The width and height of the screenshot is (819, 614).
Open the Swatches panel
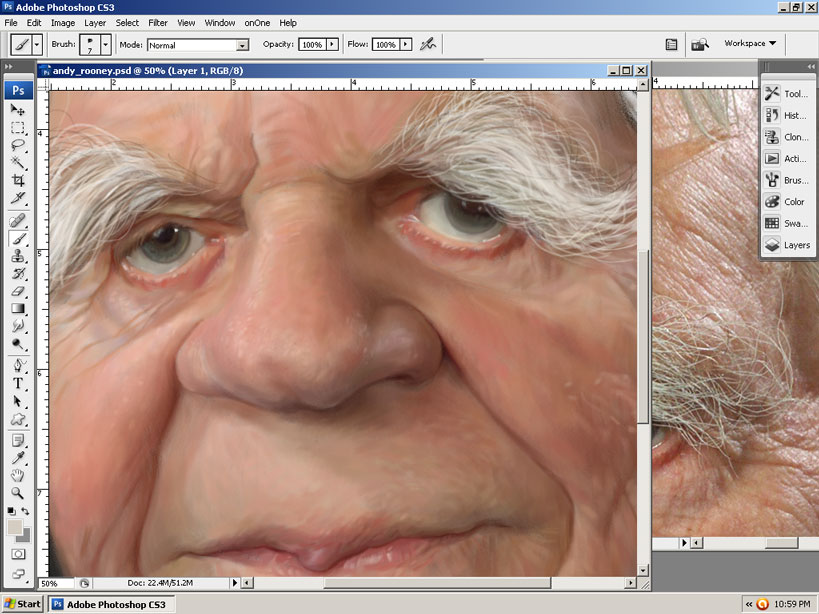click(788, 223)
